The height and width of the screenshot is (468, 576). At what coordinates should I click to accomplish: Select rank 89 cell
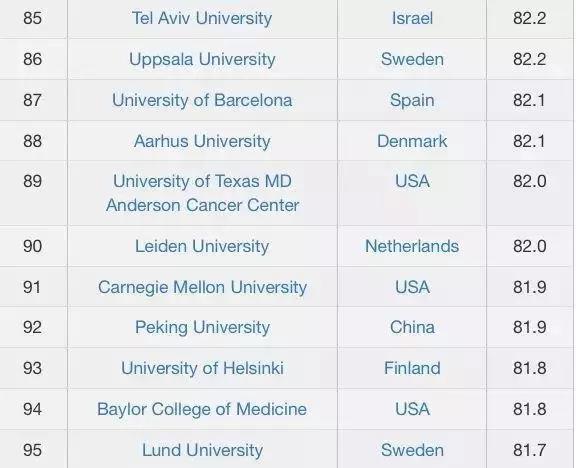(x=33, y=193)
